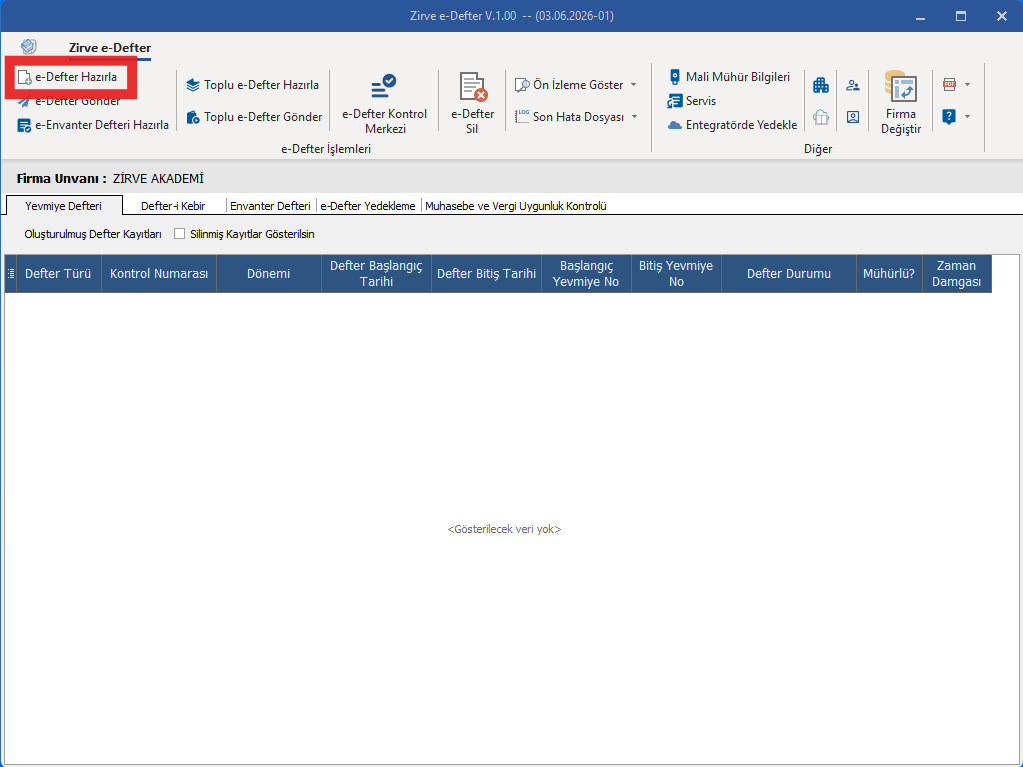Click the PDF icon in ribbon
Screen dimensions: 1023x767
pyautogui.click(x=949, y=84)
